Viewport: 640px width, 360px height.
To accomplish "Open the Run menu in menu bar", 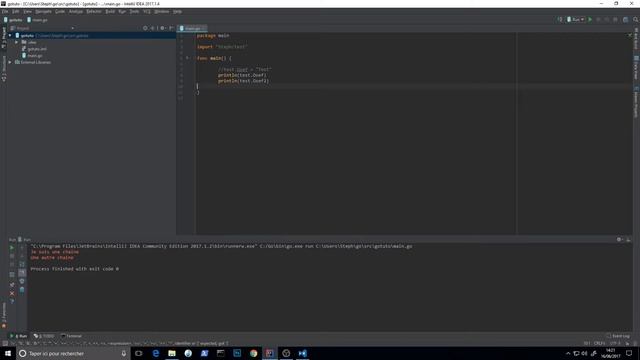I will [122, 11].
